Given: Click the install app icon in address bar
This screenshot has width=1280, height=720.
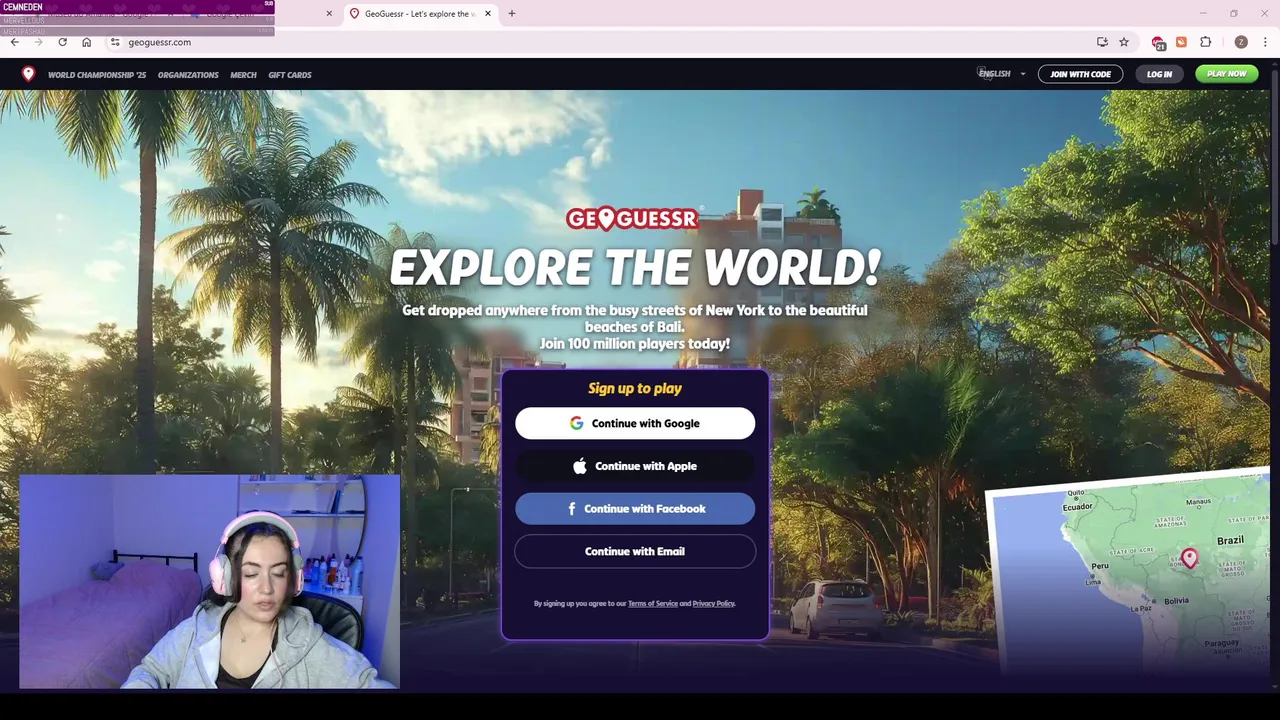Looking at the screenshot, I should coord(1102,42).
